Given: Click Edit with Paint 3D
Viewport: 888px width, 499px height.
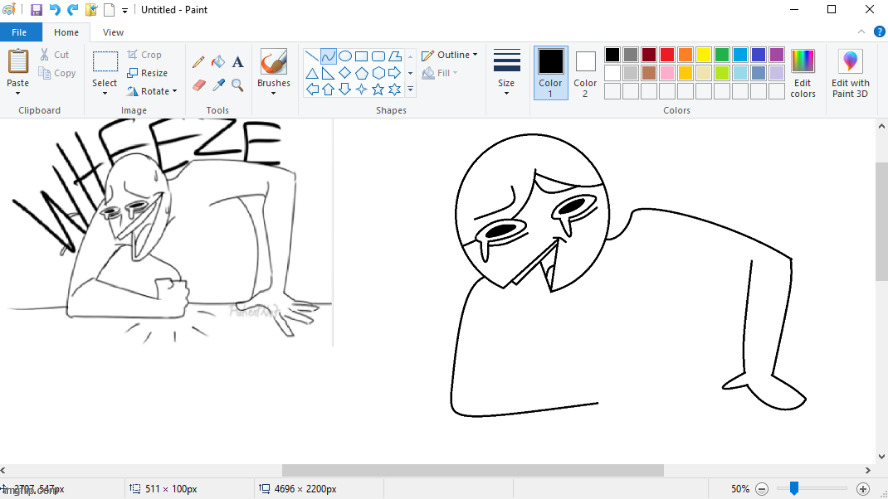Looking at the screenshot, I should coord(849,73).
